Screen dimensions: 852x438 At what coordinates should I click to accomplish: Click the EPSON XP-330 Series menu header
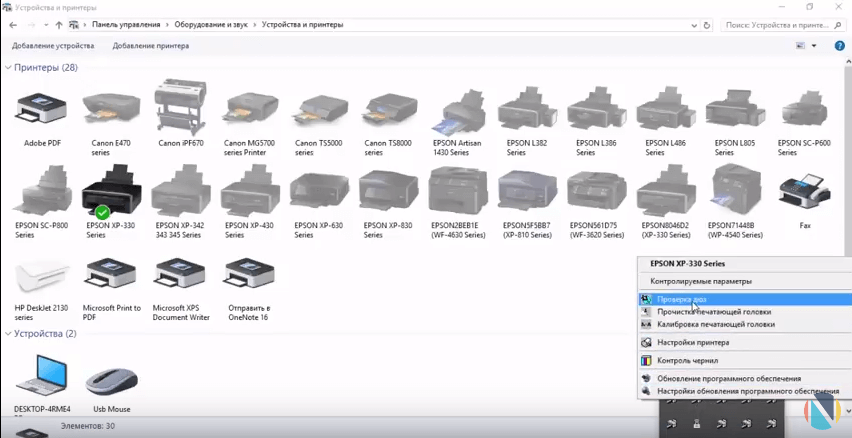click(x=687, y=264)
